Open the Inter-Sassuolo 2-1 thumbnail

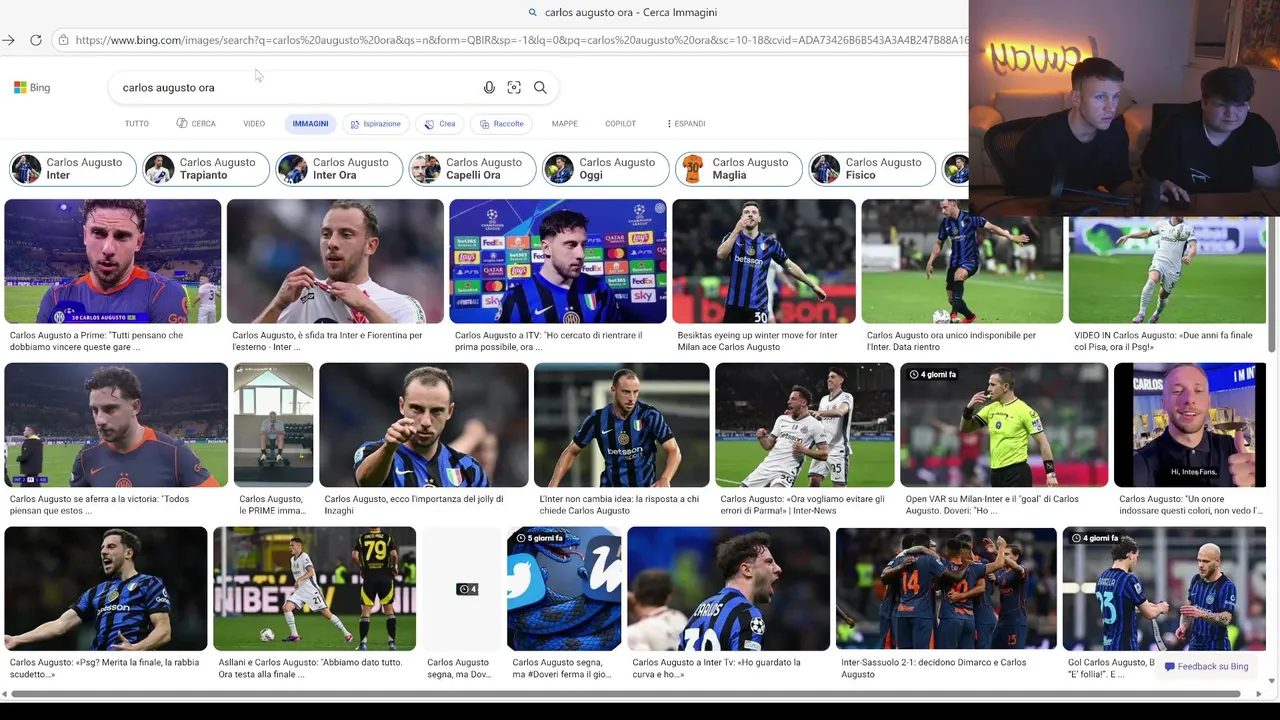946,589
